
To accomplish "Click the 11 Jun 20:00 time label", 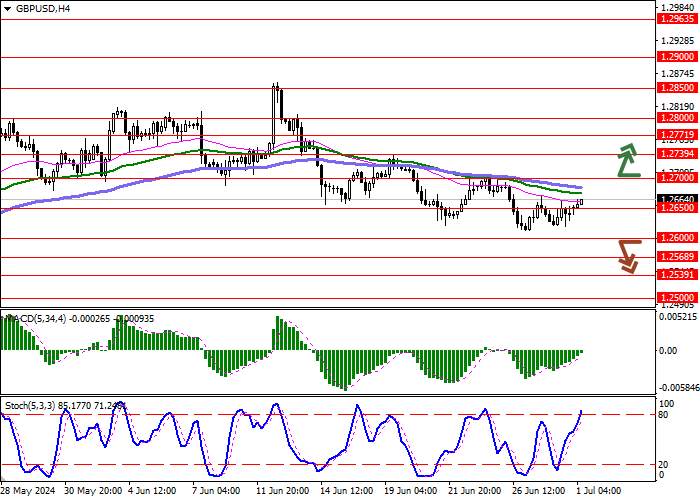I will [x=283, y=491].
